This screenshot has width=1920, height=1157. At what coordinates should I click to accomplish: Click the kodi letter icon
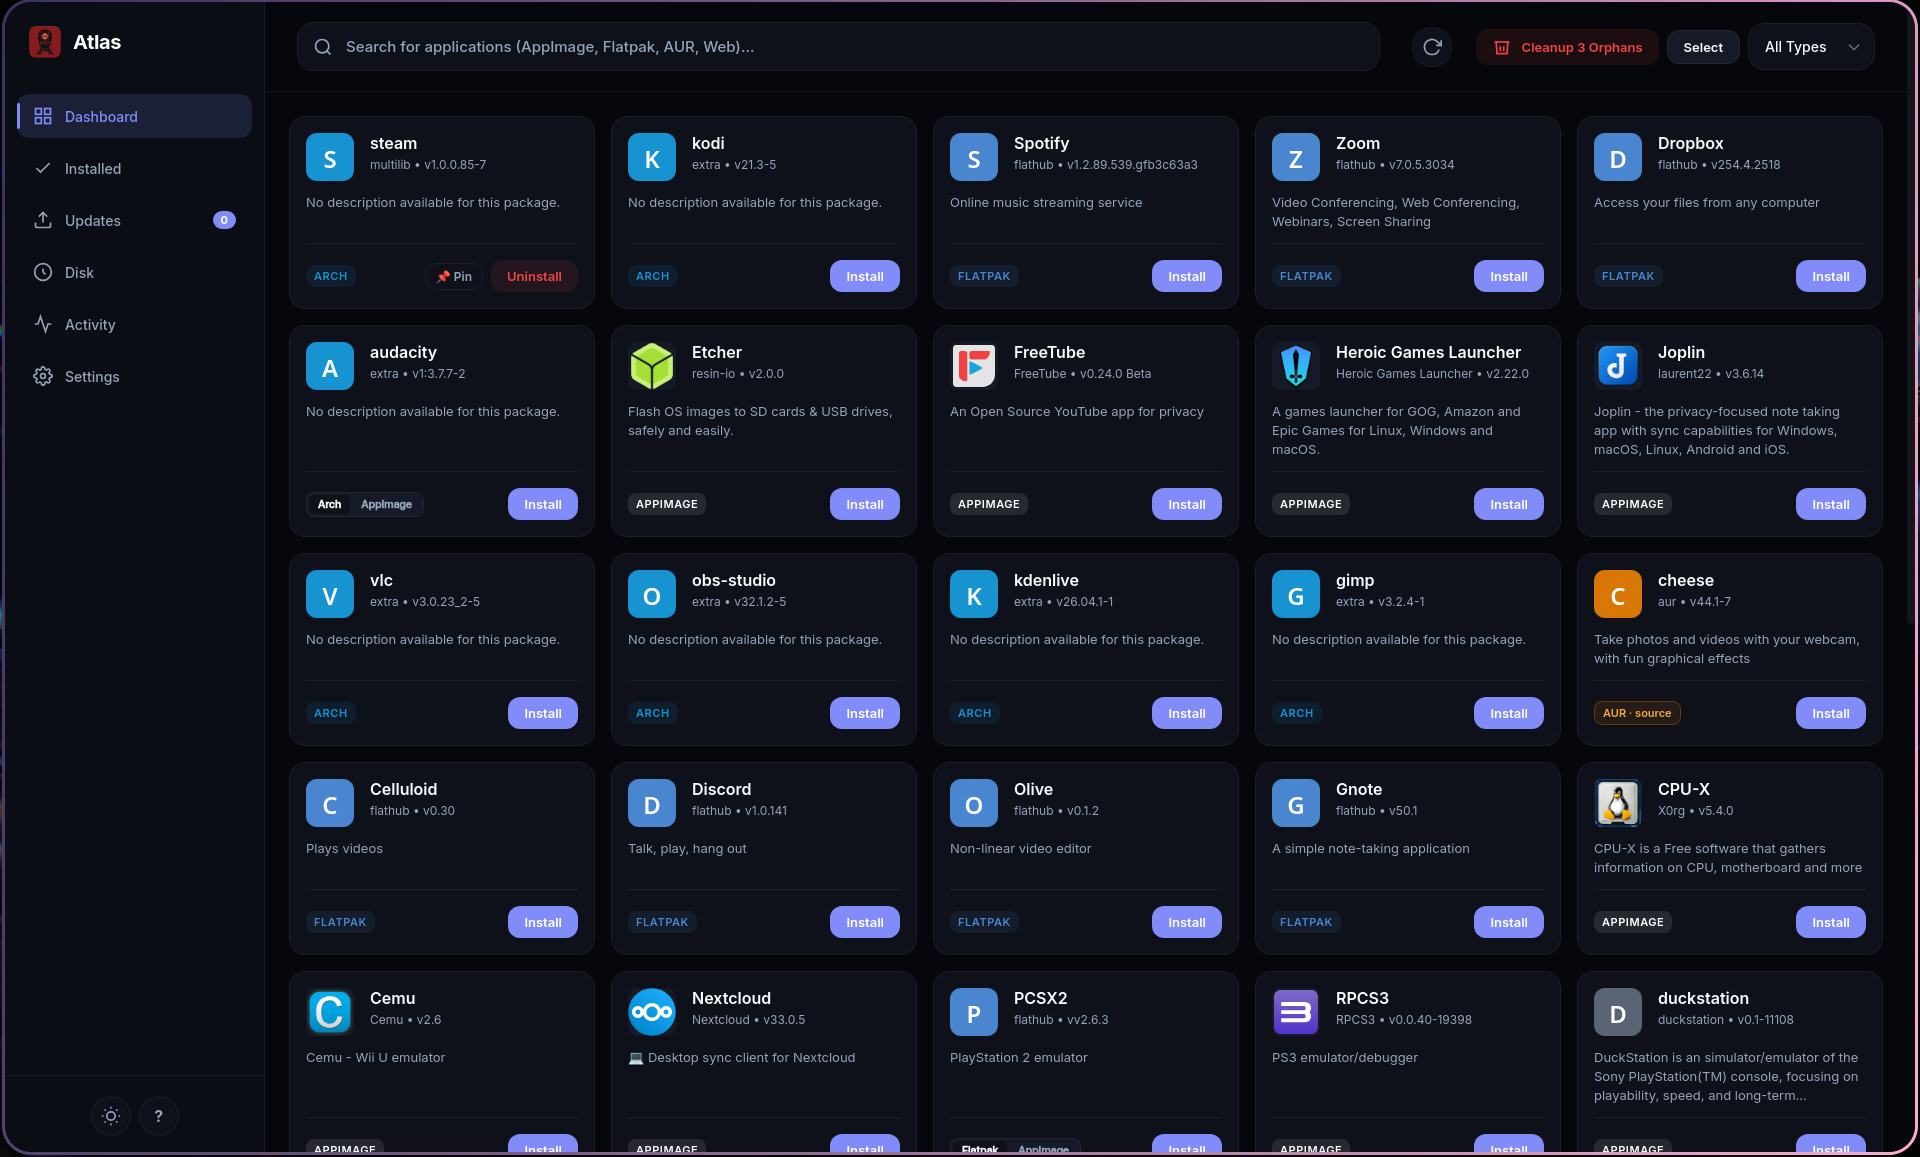[652, 157]
